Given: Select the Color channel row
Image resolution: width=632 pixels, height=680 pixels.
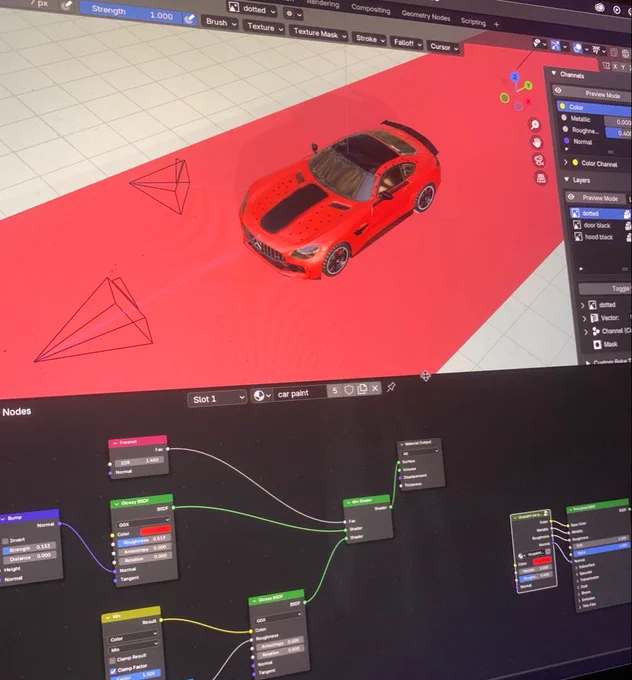Looking at the screenshot, I should (594, 108).
